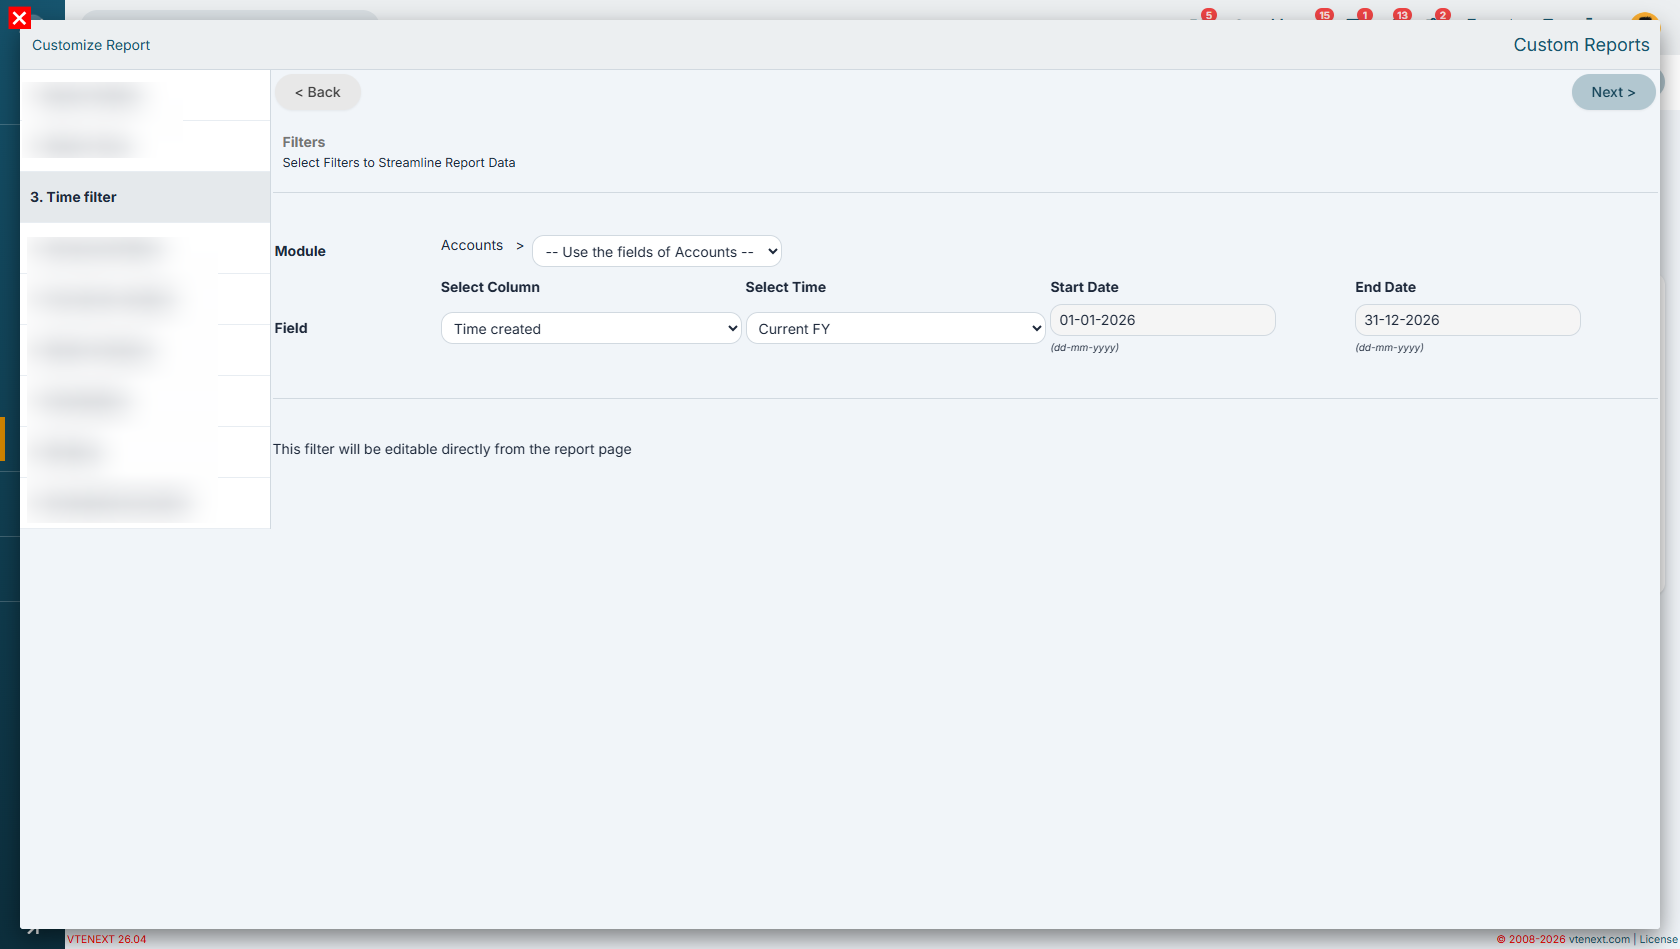Click the Customize Report title text
This screenshot has height=949, width=1680.
(x=91, y=45)
